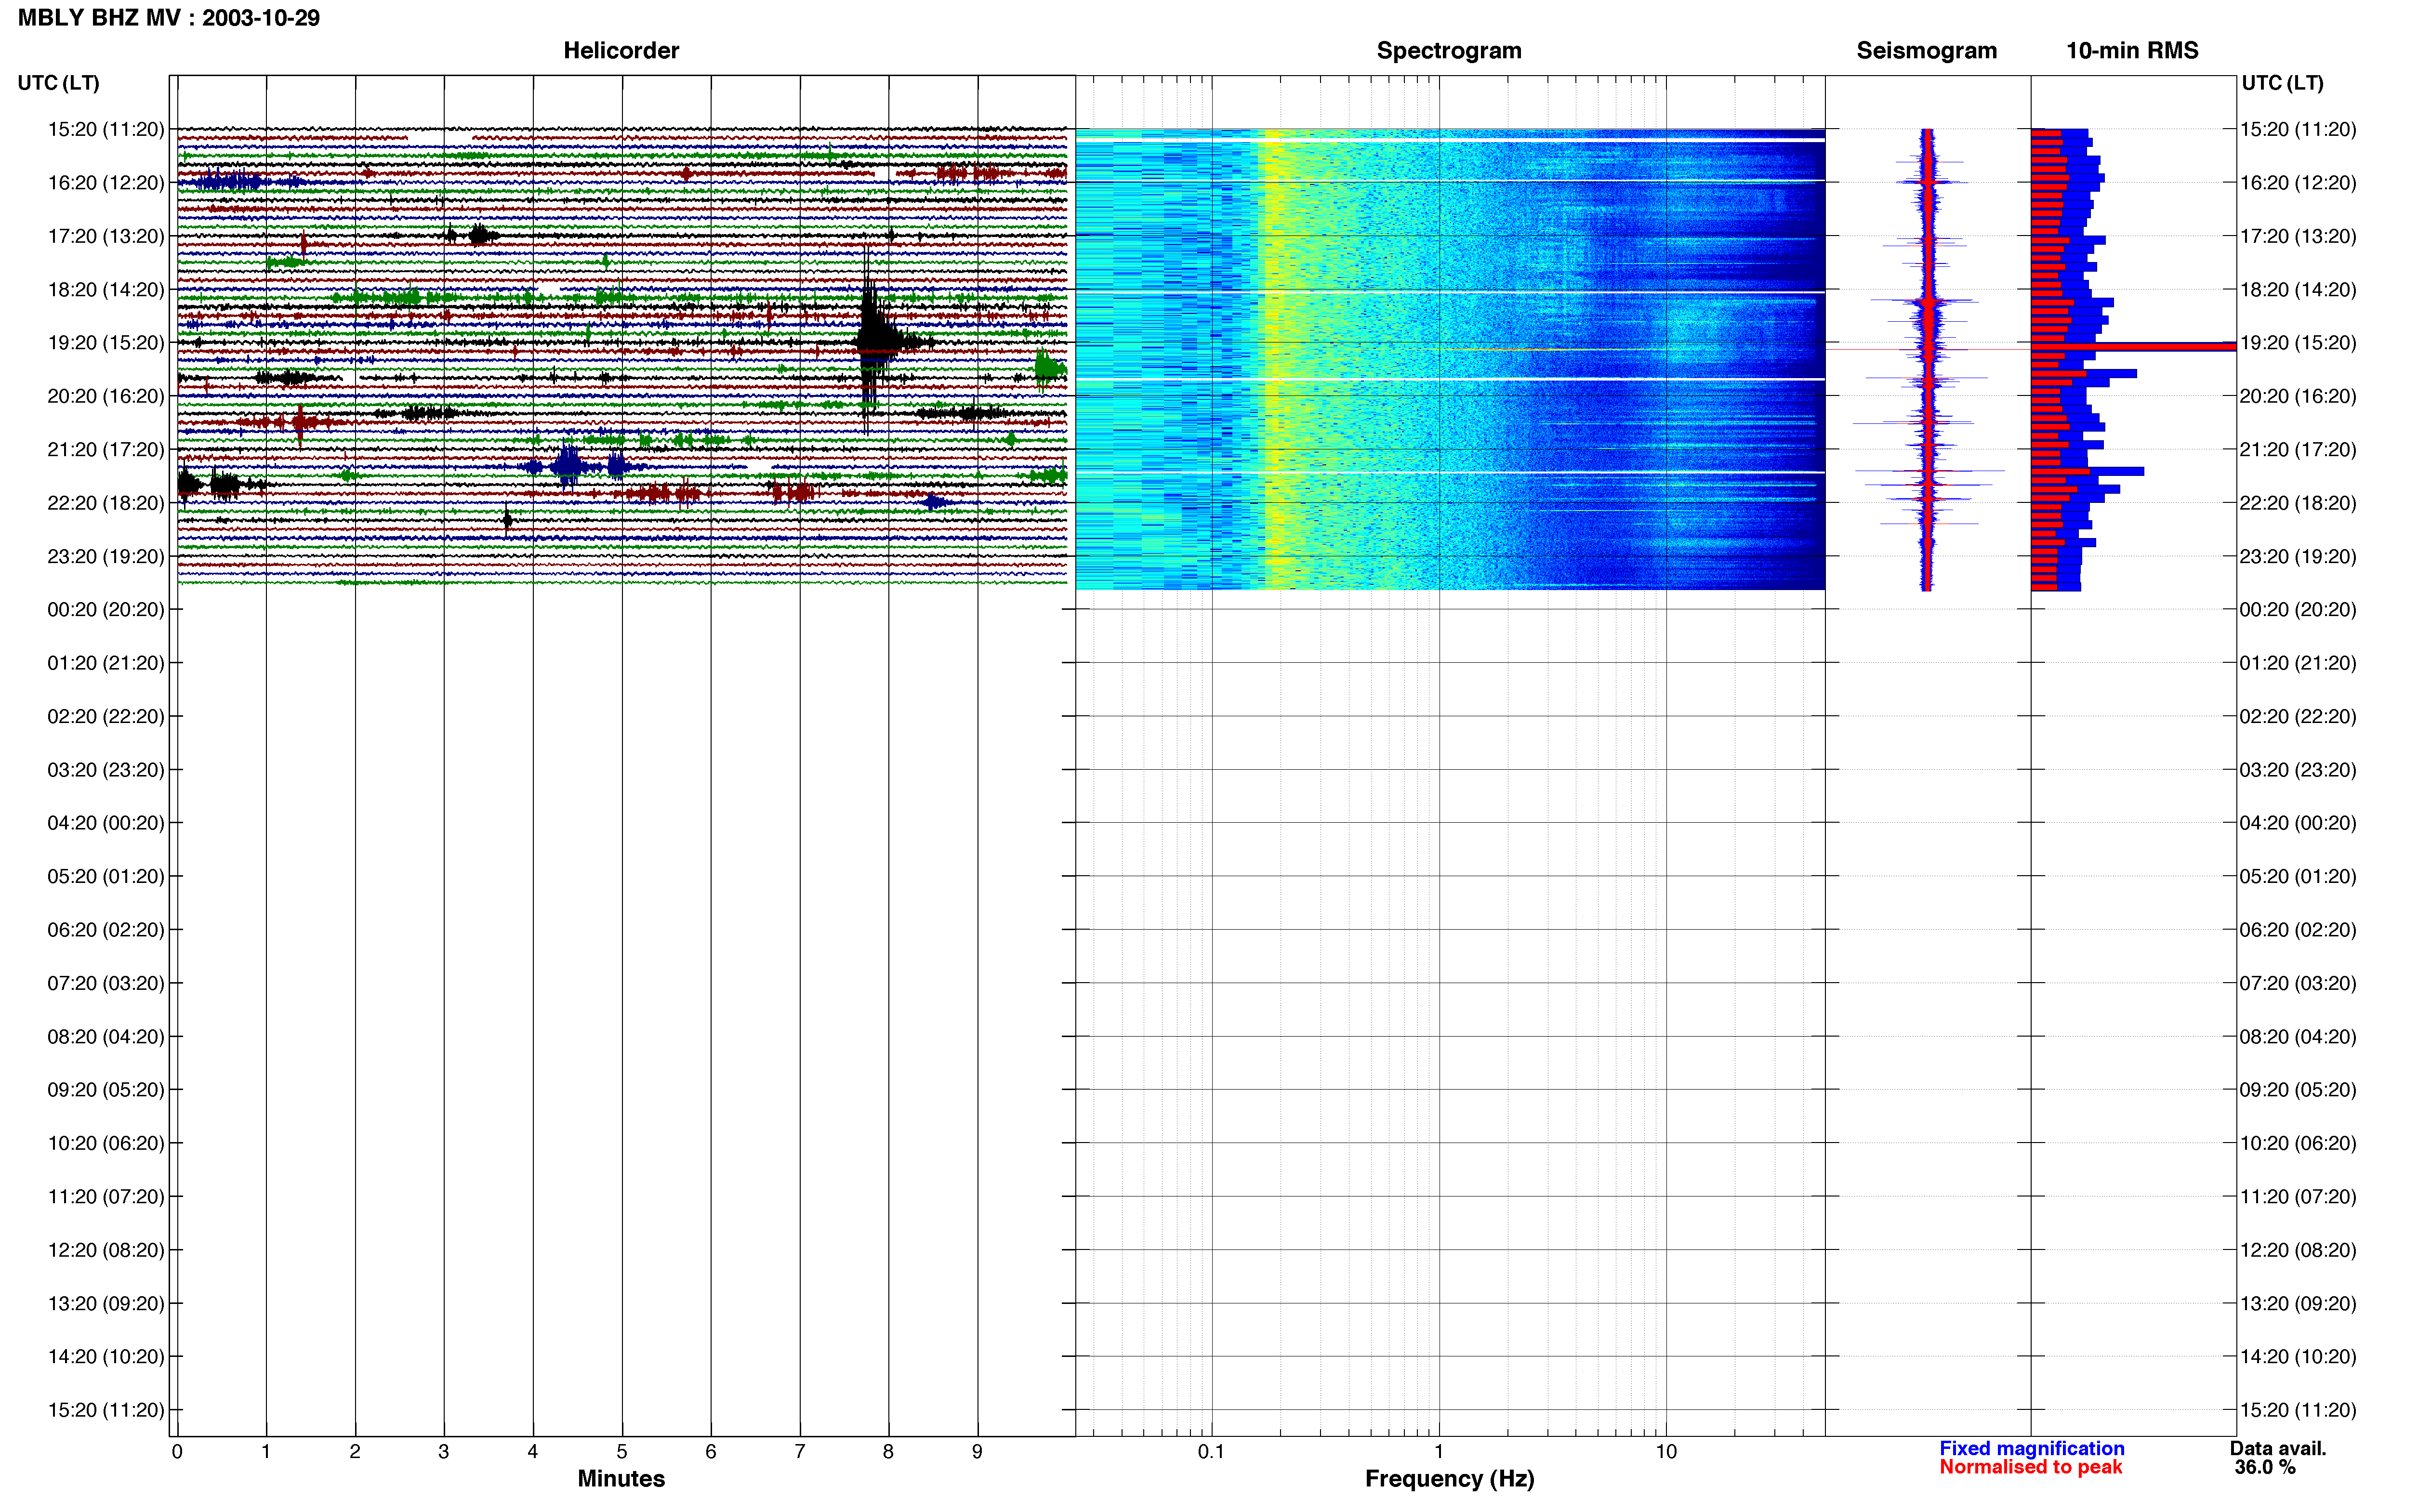
Task: Click 13:20 (09:20) label beside the RMS panel
Action: [2298, 1303]
